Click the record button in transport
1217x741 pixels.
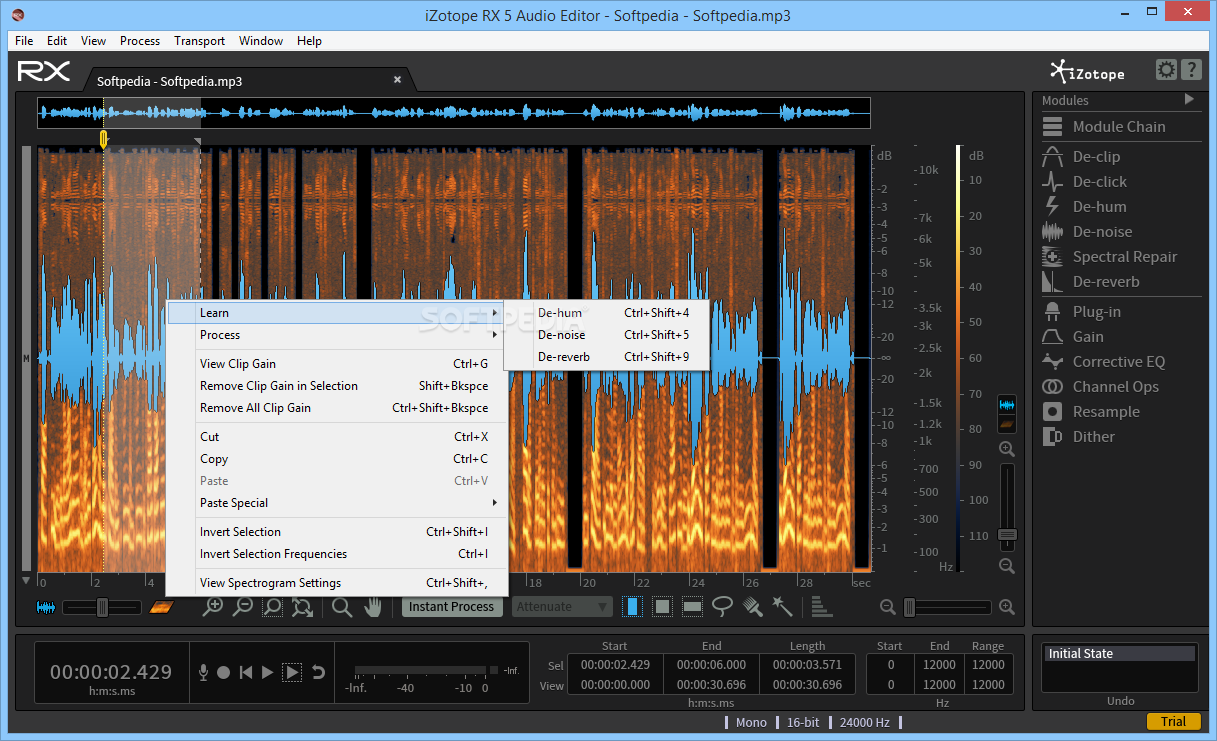[224, 673]
